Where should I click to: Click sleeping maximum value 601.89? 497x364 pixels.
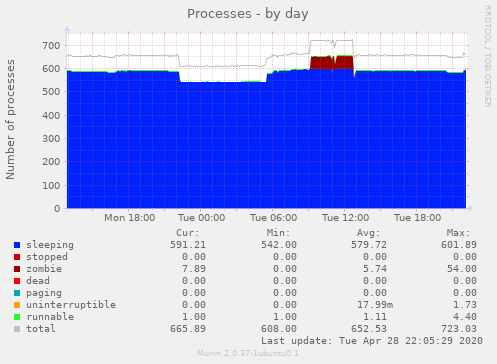pyautogui.click(x=459, y=245)
